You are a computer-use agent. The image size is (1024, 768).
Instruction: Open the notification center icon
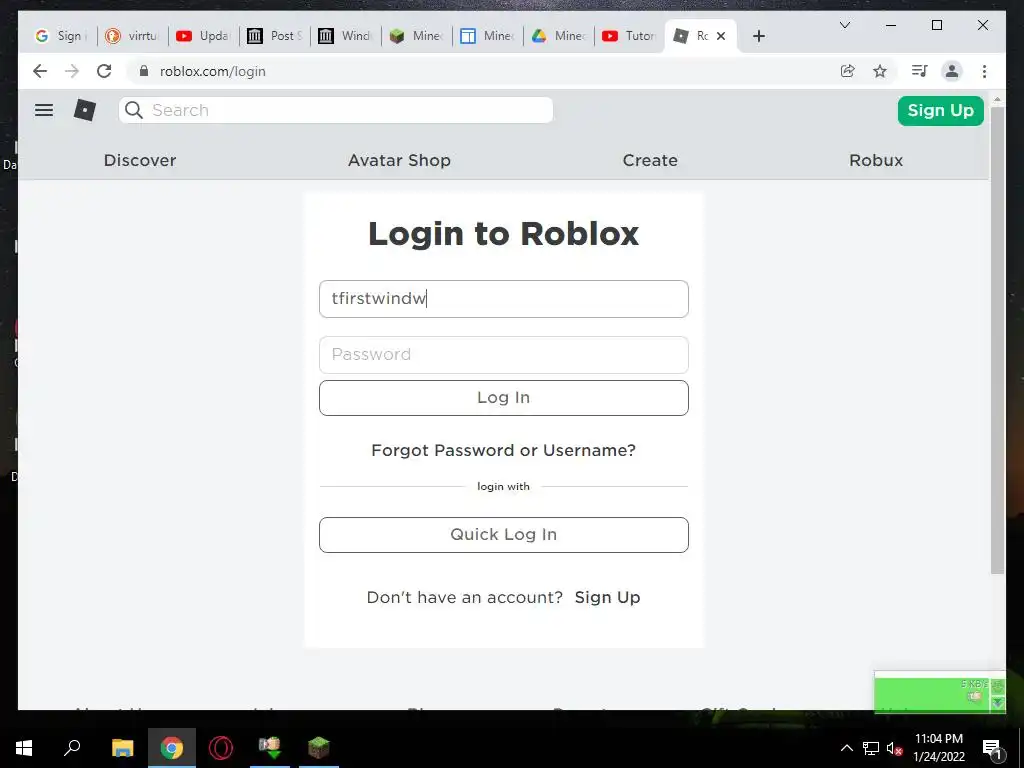pyautogui.click(x=993, y=748)
